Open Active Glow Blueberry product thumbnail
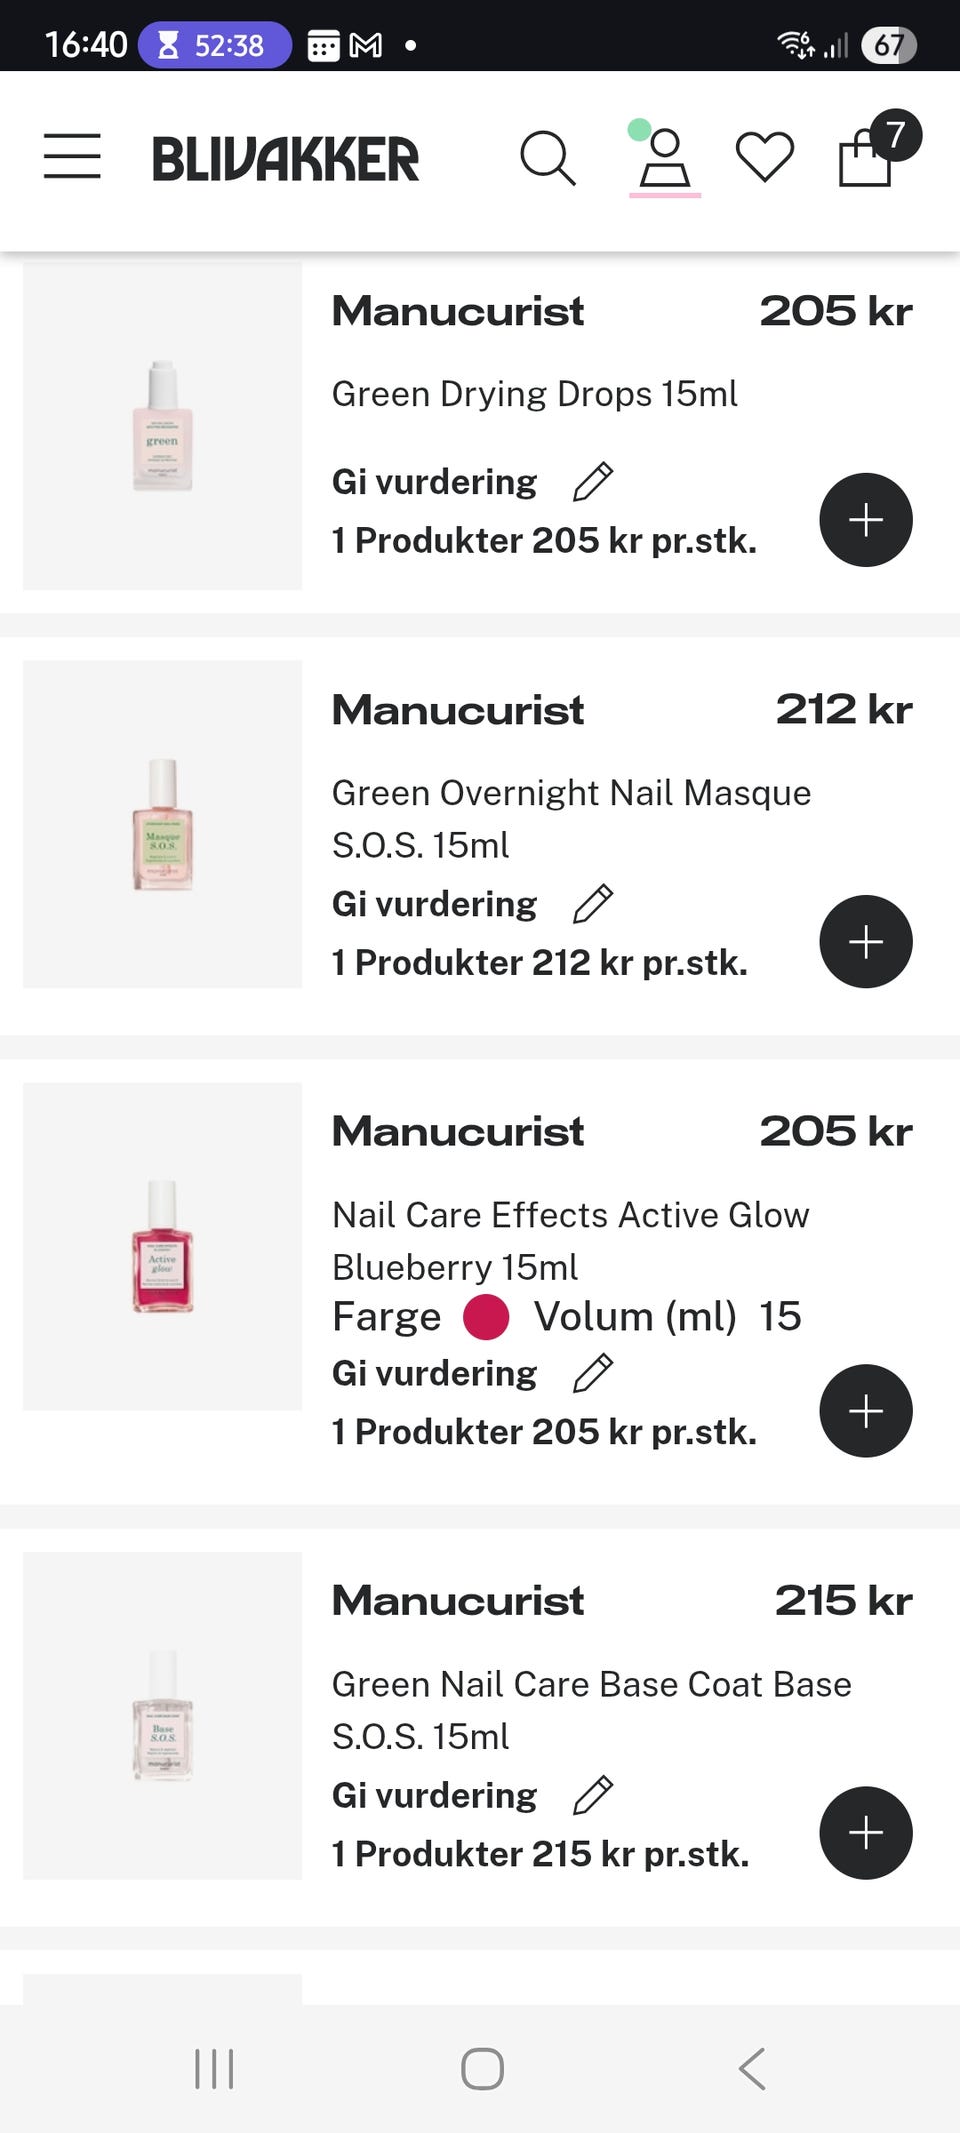Image resolution: width=960 pixels, height=2133 pixels. click(163, 1246)
